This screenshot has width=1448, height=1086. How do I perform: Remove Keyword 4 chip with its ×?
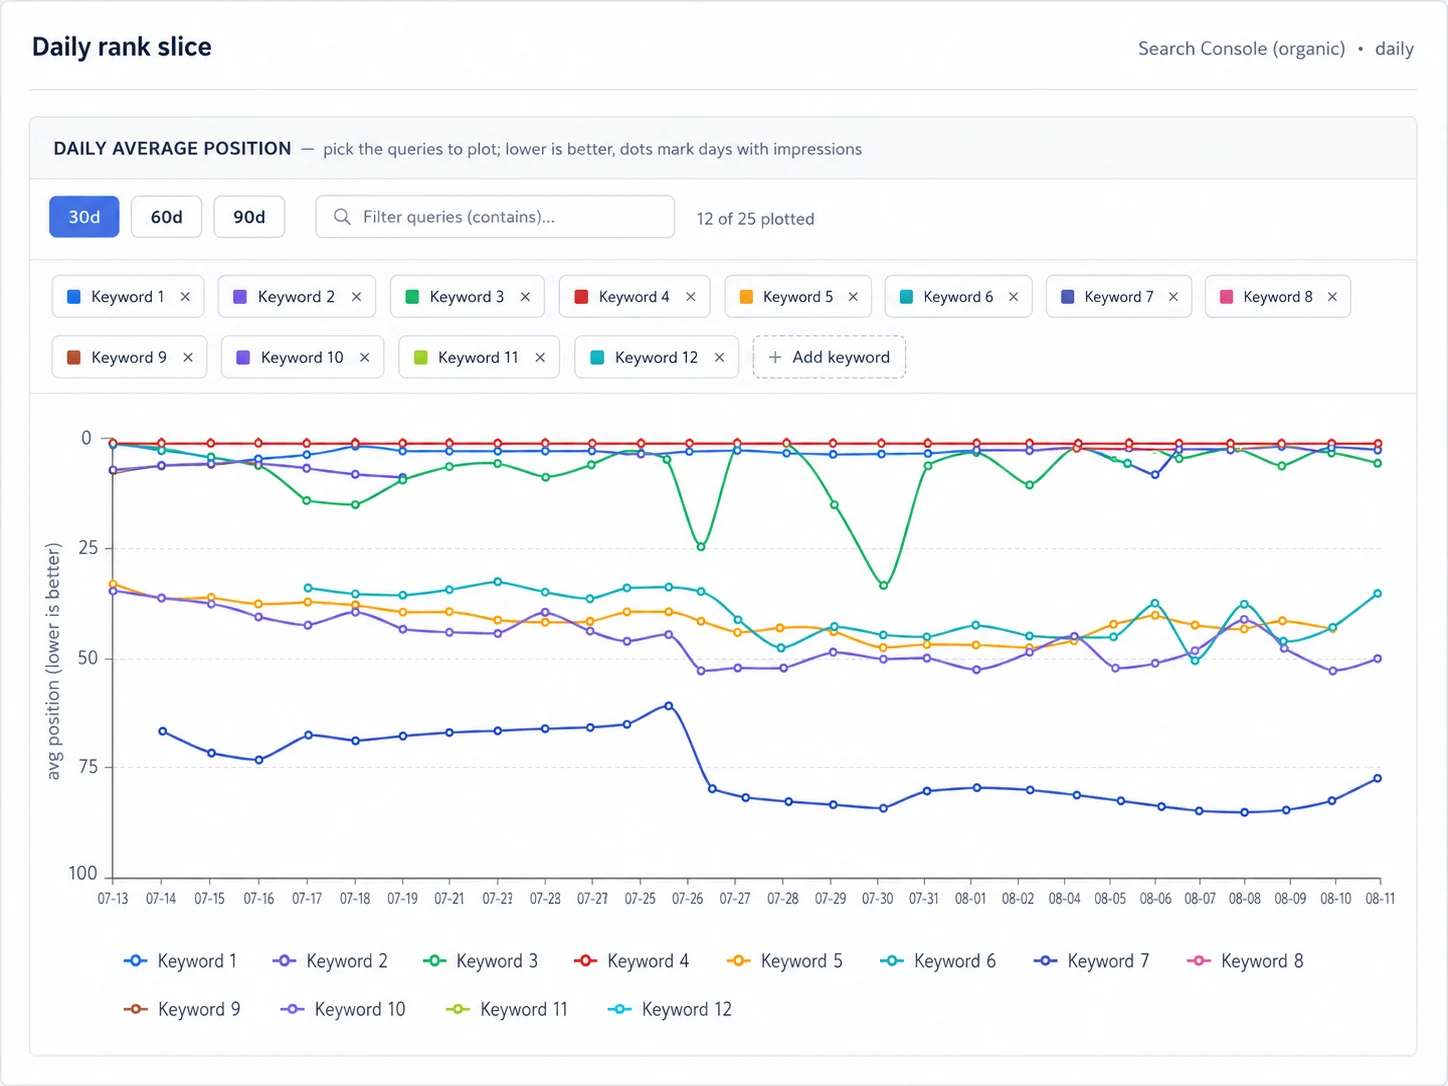690,297
